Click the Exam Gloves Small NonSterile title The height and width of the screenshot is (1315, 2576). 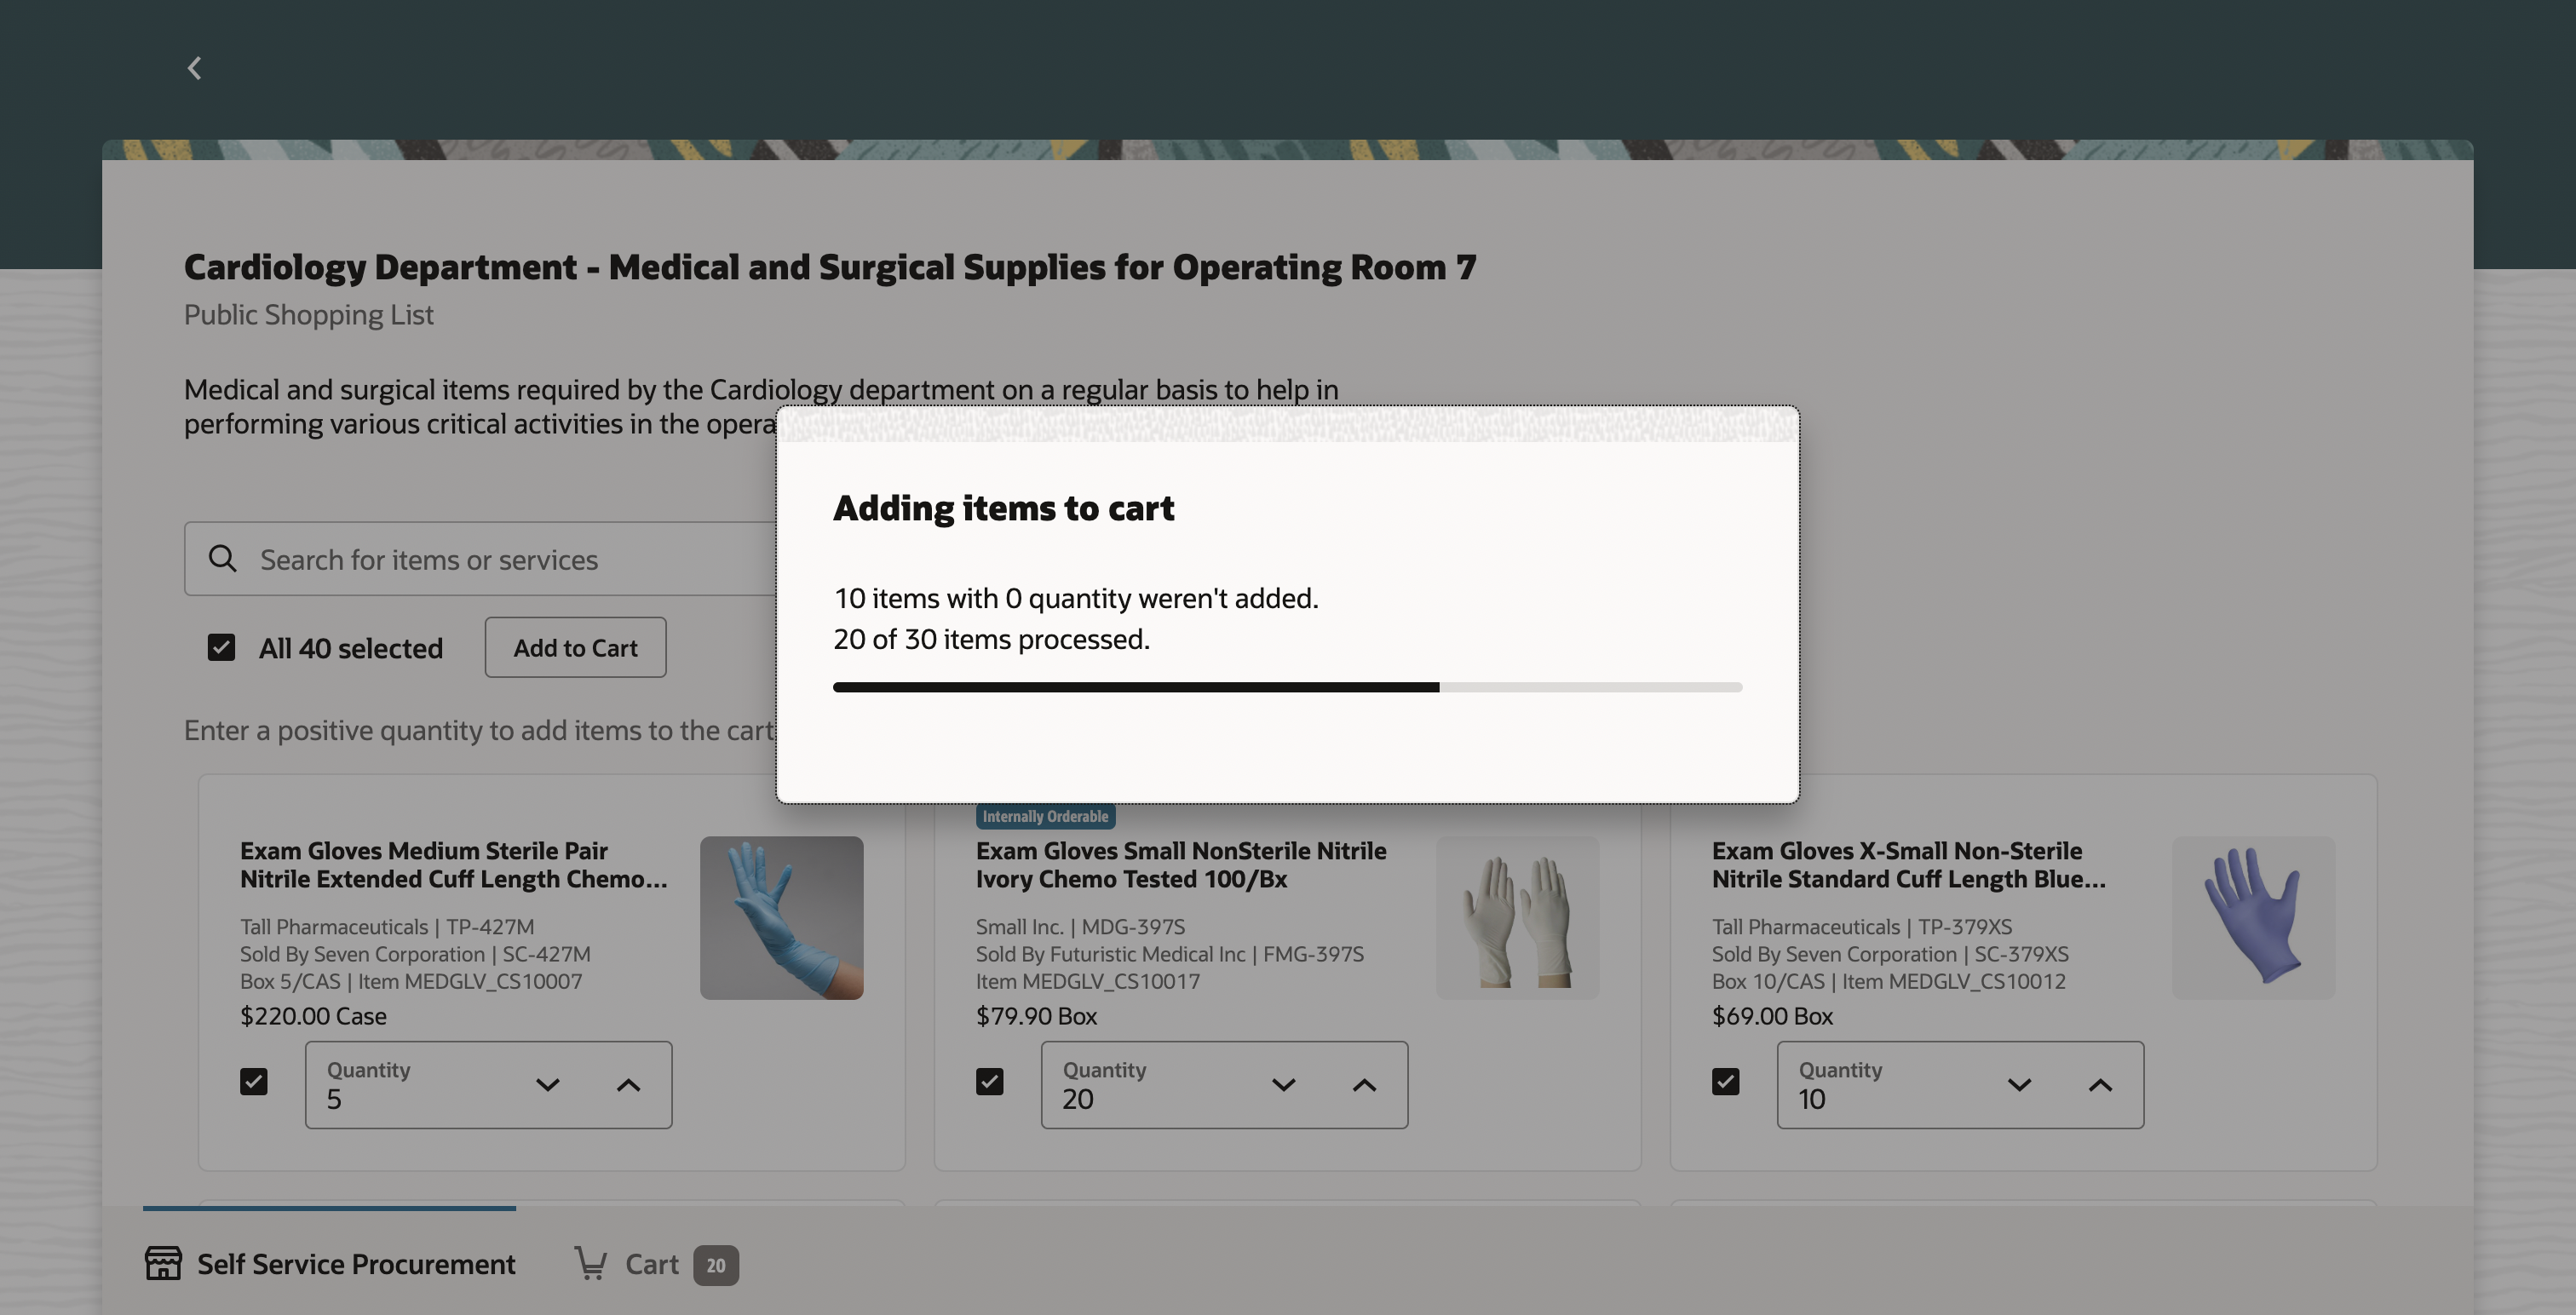1181,864
